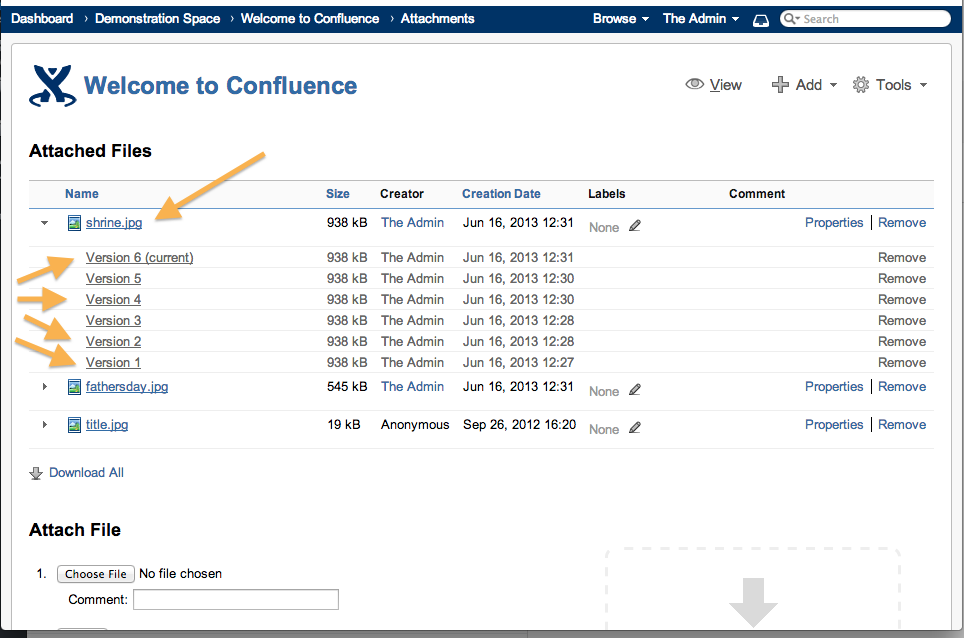
Task: Open the Add menu
Action: (805, 85)
